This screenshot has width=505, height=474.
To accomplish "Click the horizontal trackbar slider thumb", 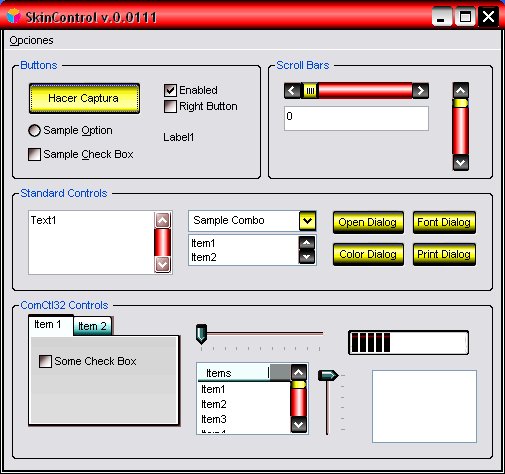I will click(201, 334).
